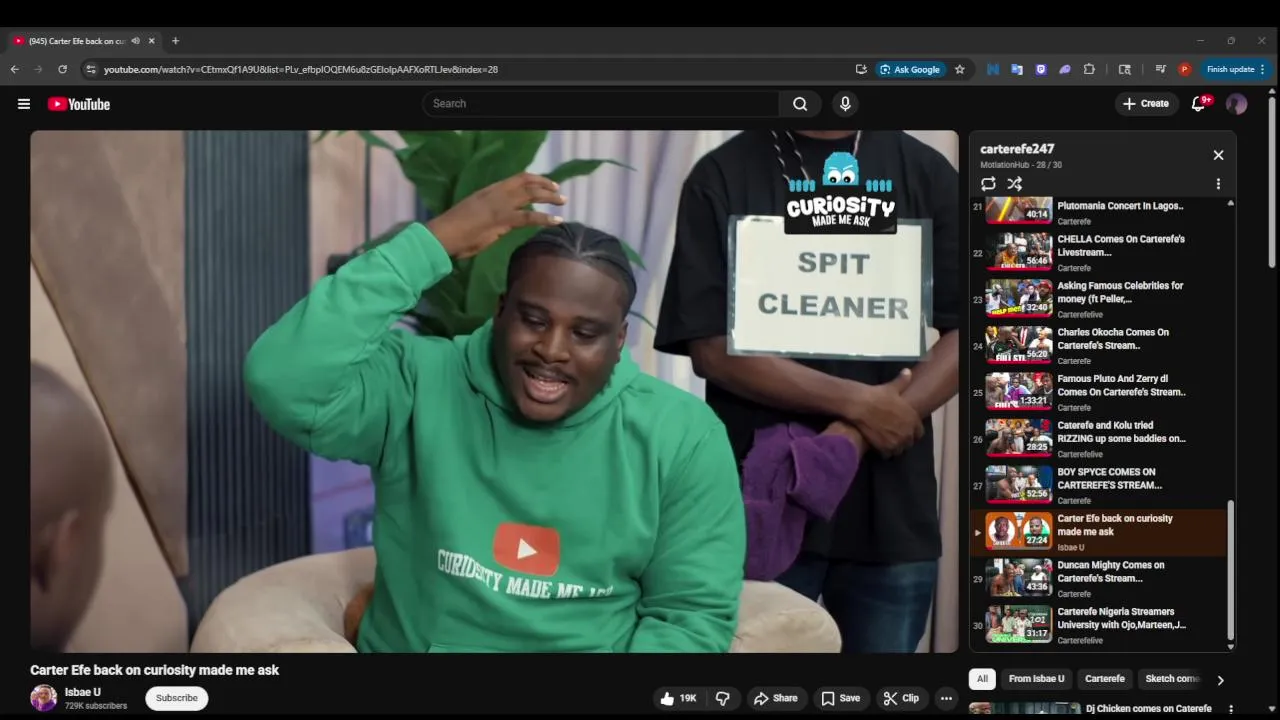Click the search magnifier button

(x=800, y=104)
